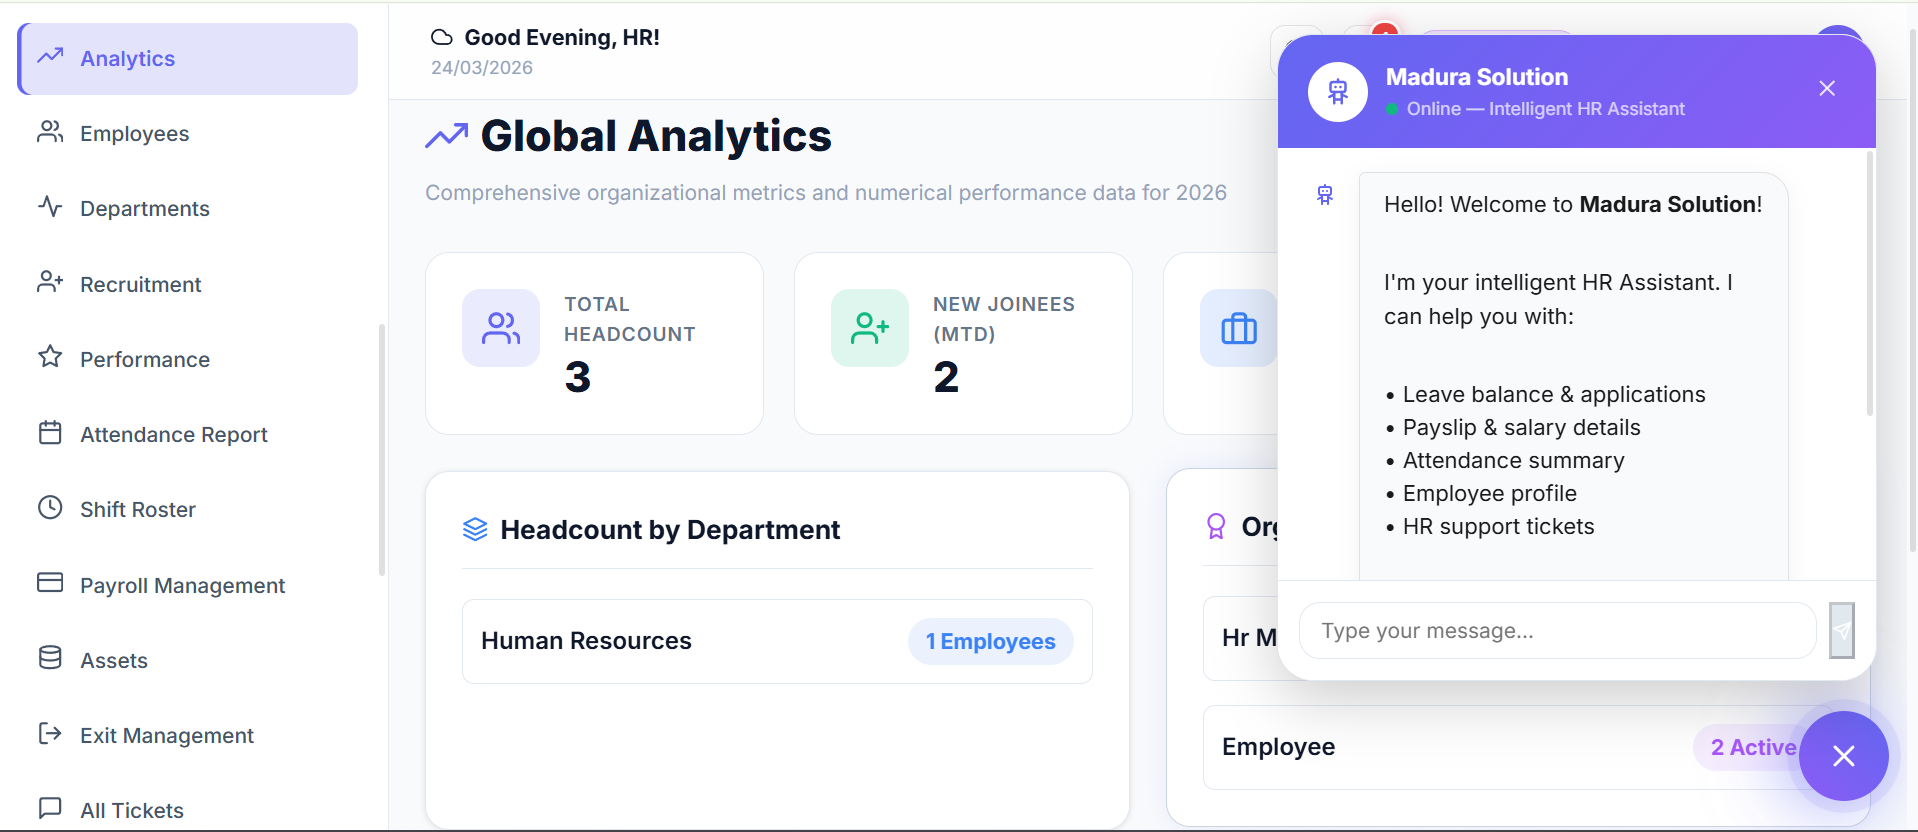Go to Departments in the sidebar
Image resolution: width=1918 pixels, height=832 pixels.
[188, 209]
